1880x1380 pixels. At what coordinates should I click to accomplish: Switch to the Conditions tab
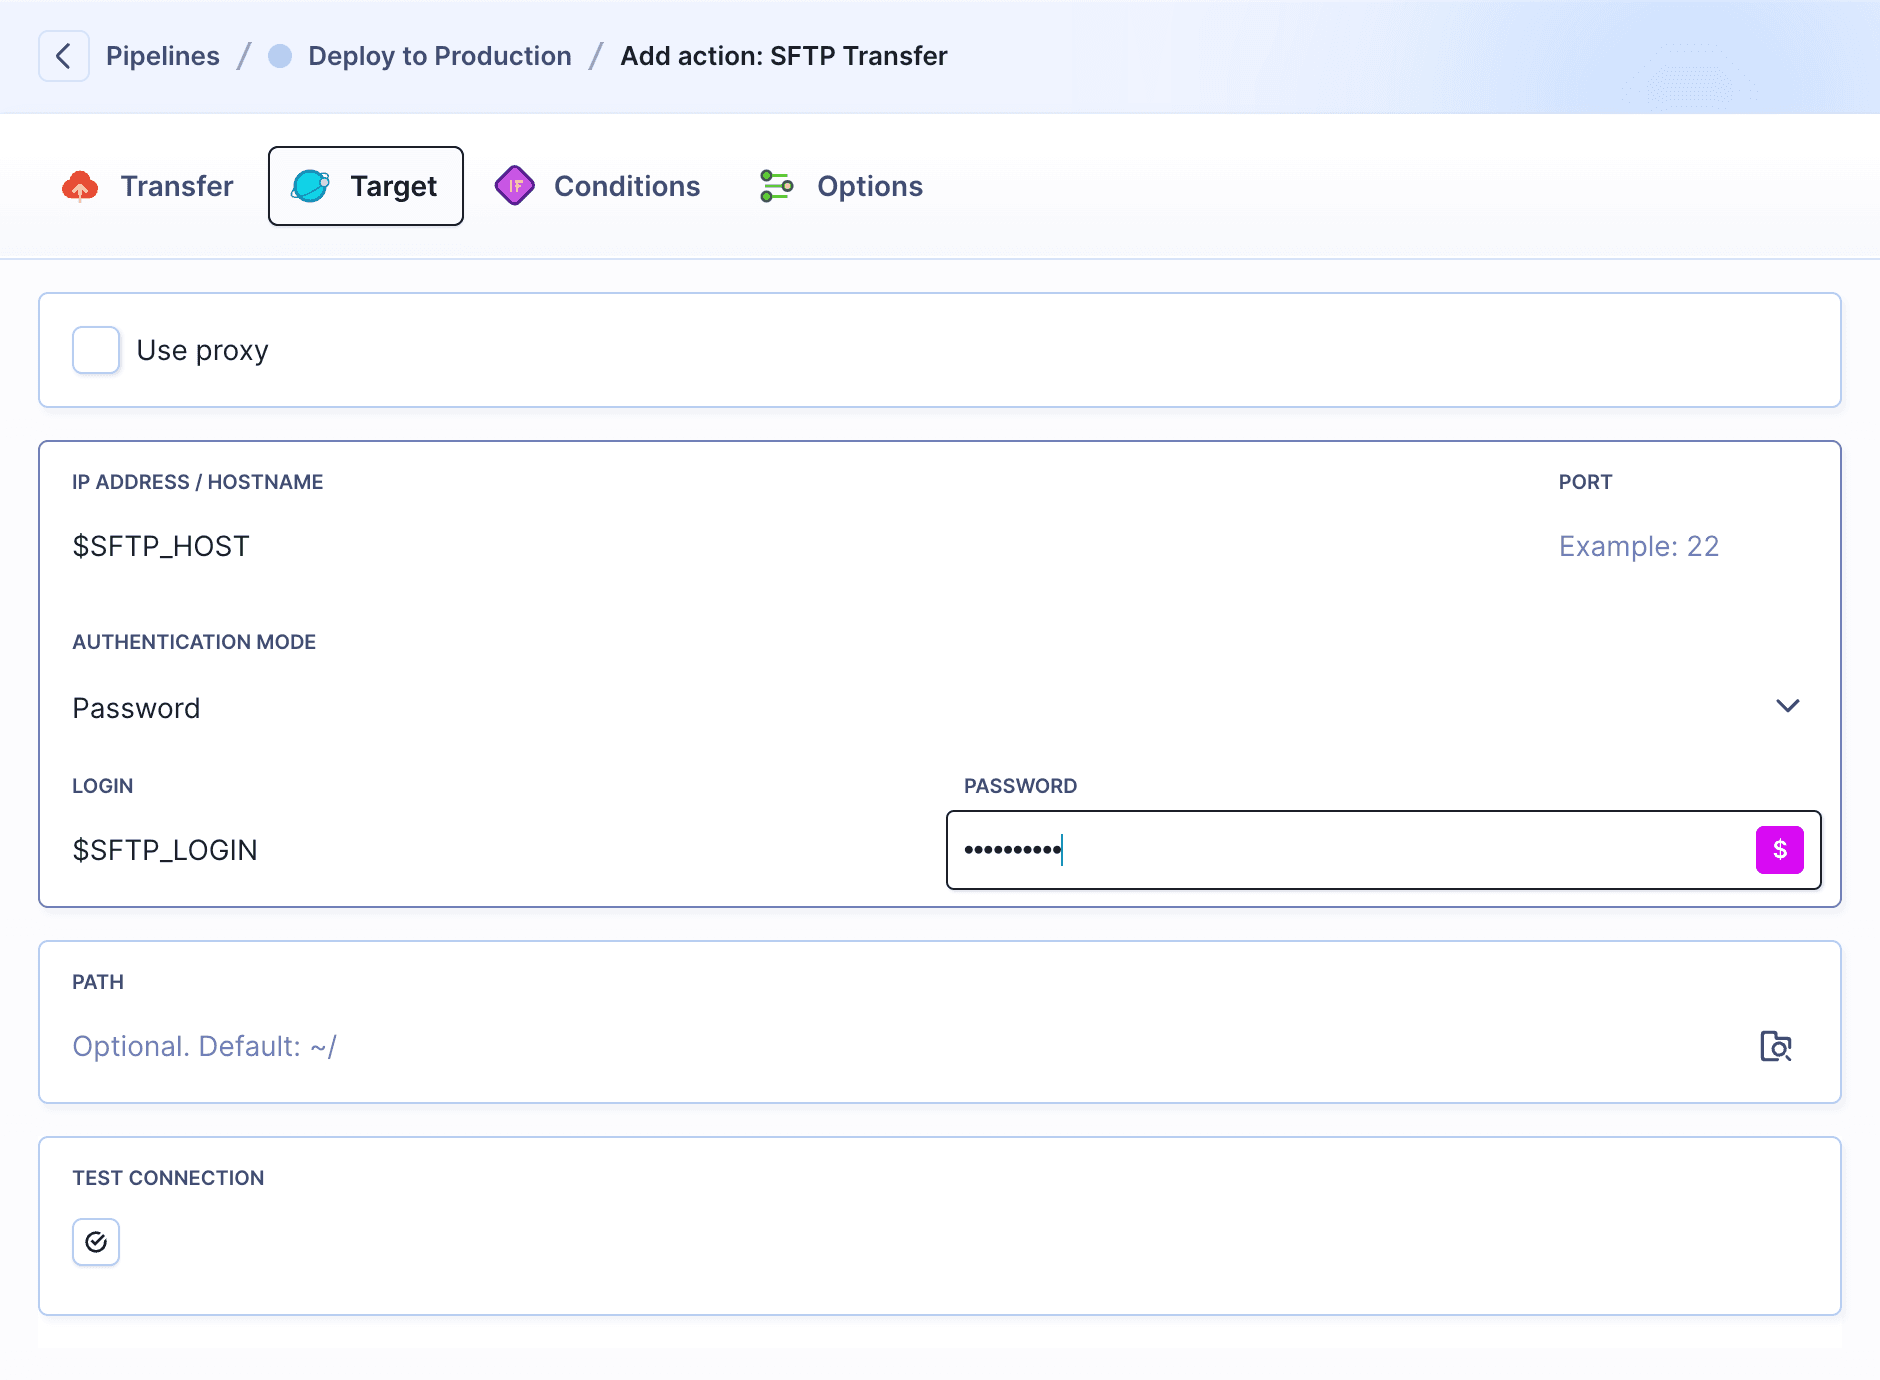click(x=626, y=185)
